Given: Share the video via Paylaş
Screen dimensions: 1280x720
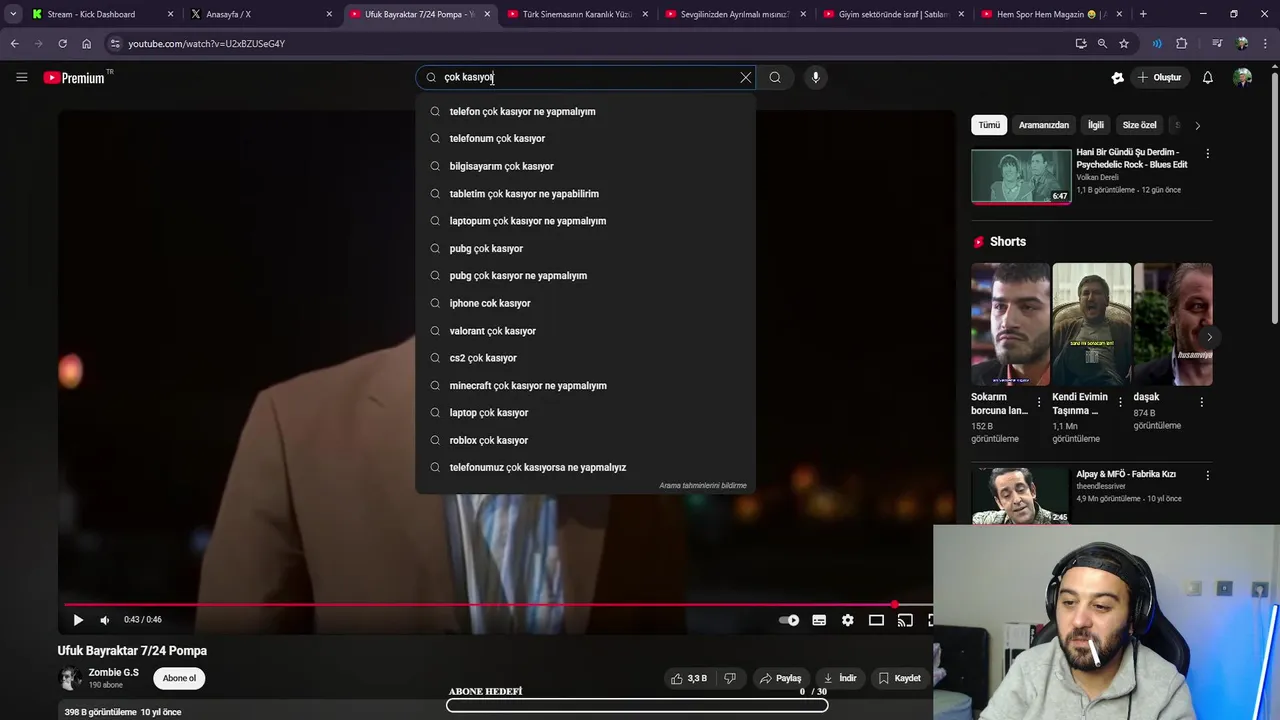Looking at the screenshot, I should click(781, 678).
